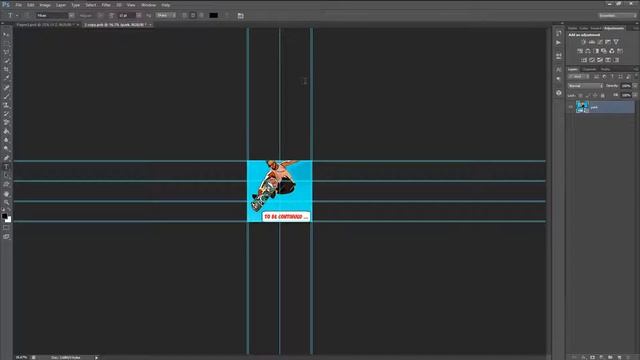Select the Eyedropper tool
640x360 pixels.
[x=6, y=78]
